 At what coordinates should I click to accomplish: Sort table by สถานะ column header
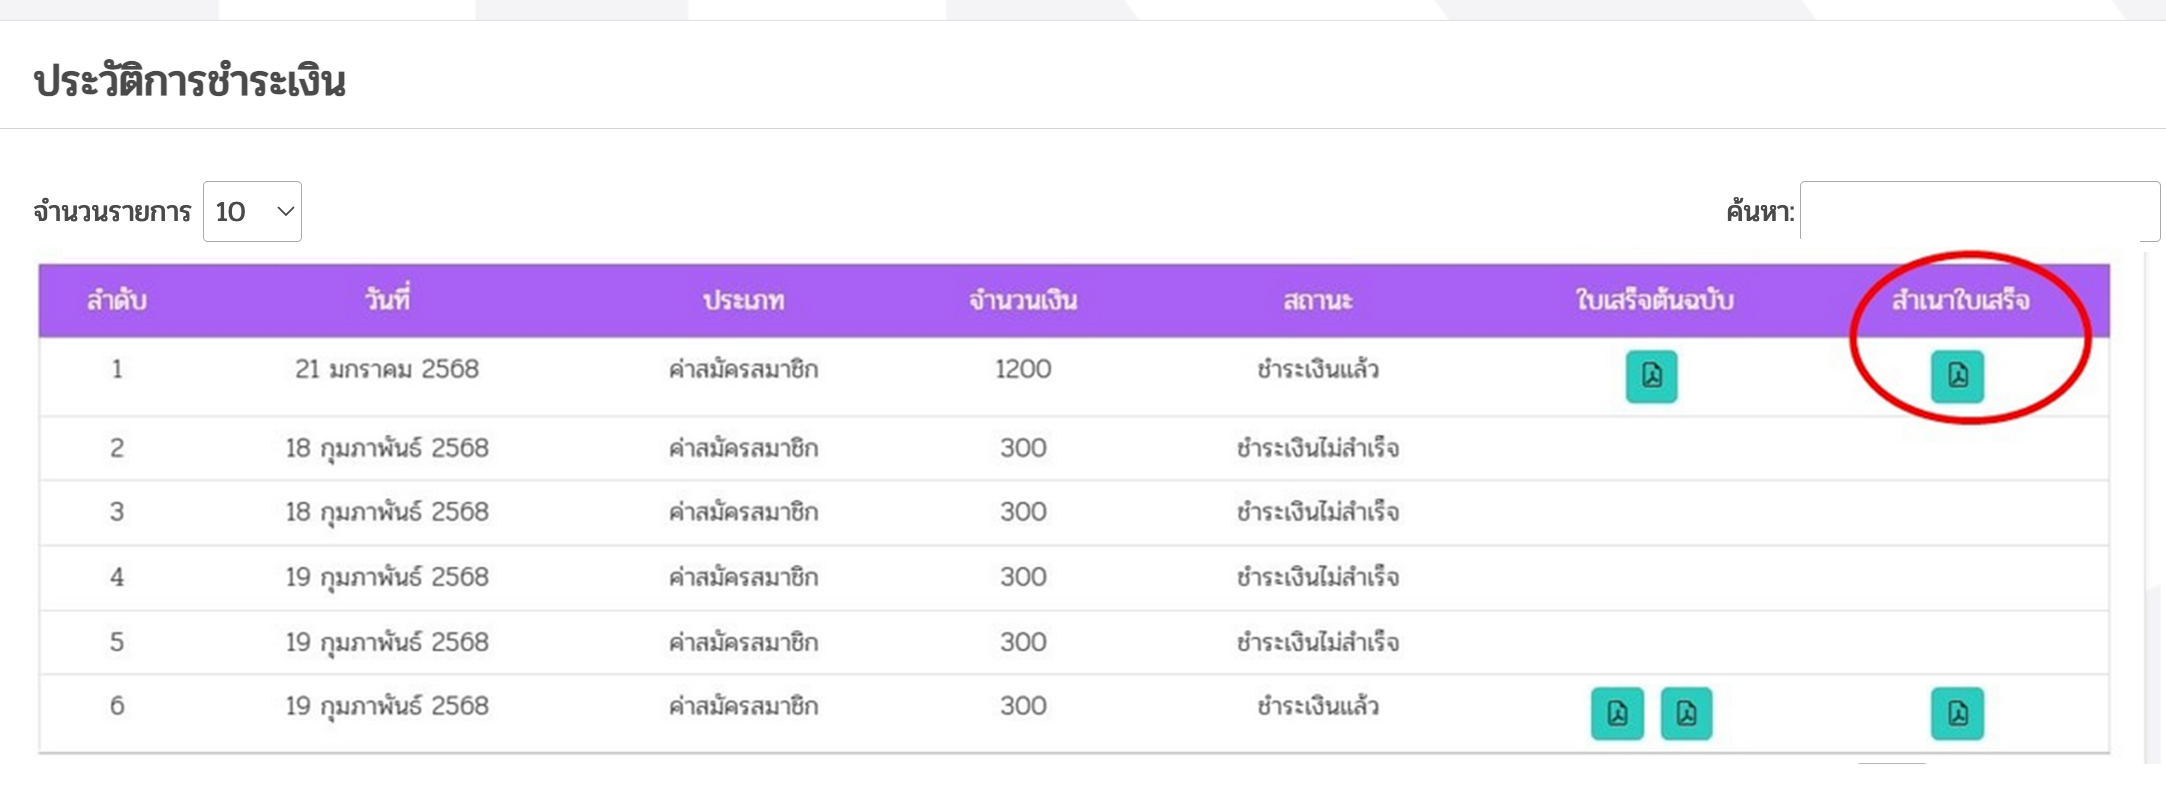click(1318, 300)
